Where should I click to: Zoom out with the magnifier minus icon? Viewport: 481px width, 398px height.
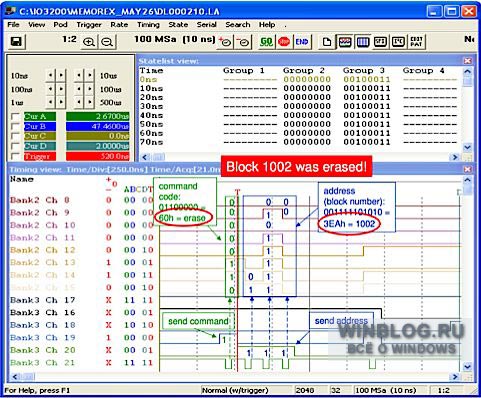tap(107, 42)
